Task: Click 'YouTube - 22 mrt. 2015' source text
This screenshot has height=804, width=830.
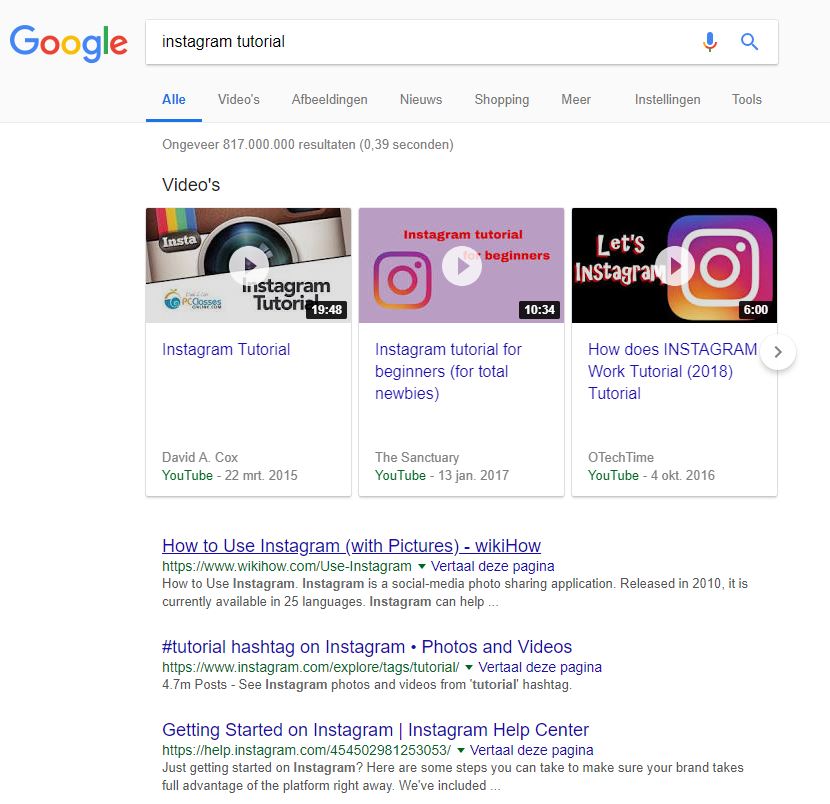Action: 230,475
